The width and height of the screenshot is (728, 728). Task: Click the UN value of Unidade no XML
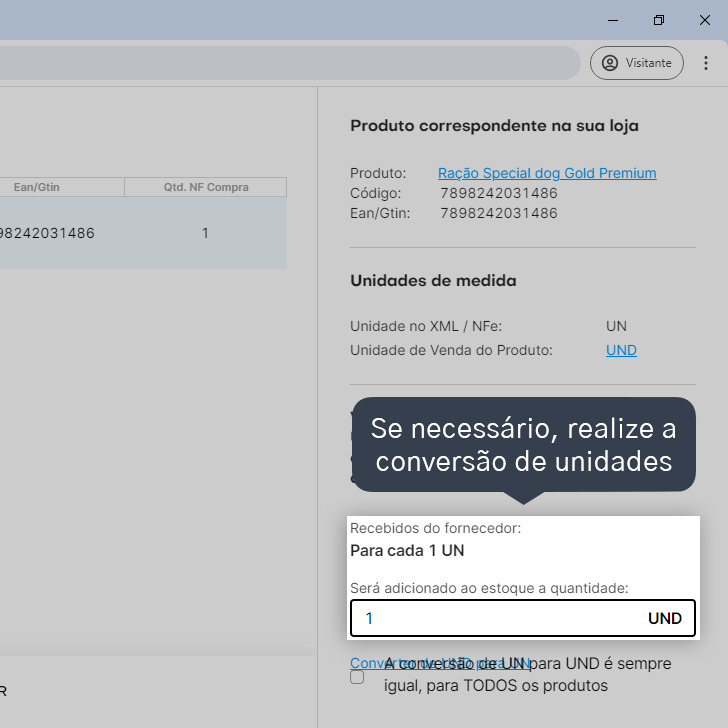(616, 326)
